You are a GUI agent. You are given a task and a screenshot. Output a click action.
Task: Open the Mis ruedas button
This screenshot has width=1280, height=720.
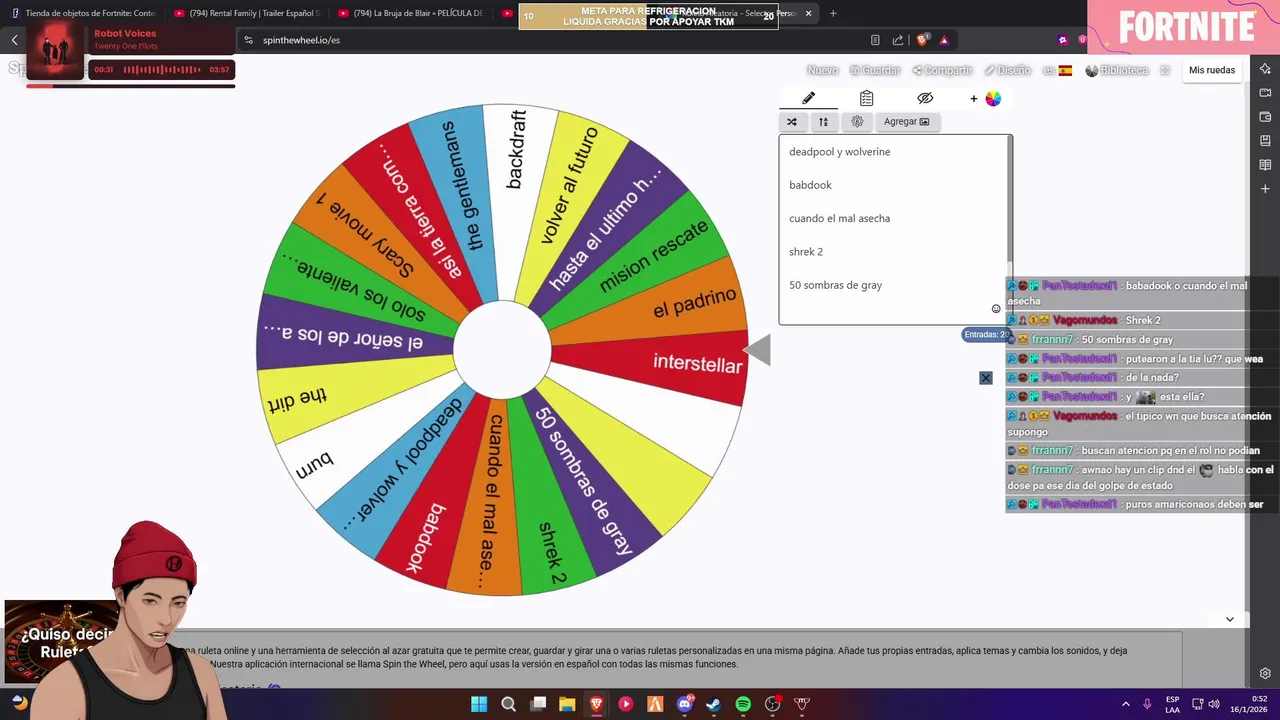pyautogui.click(x=1212, y=70)
